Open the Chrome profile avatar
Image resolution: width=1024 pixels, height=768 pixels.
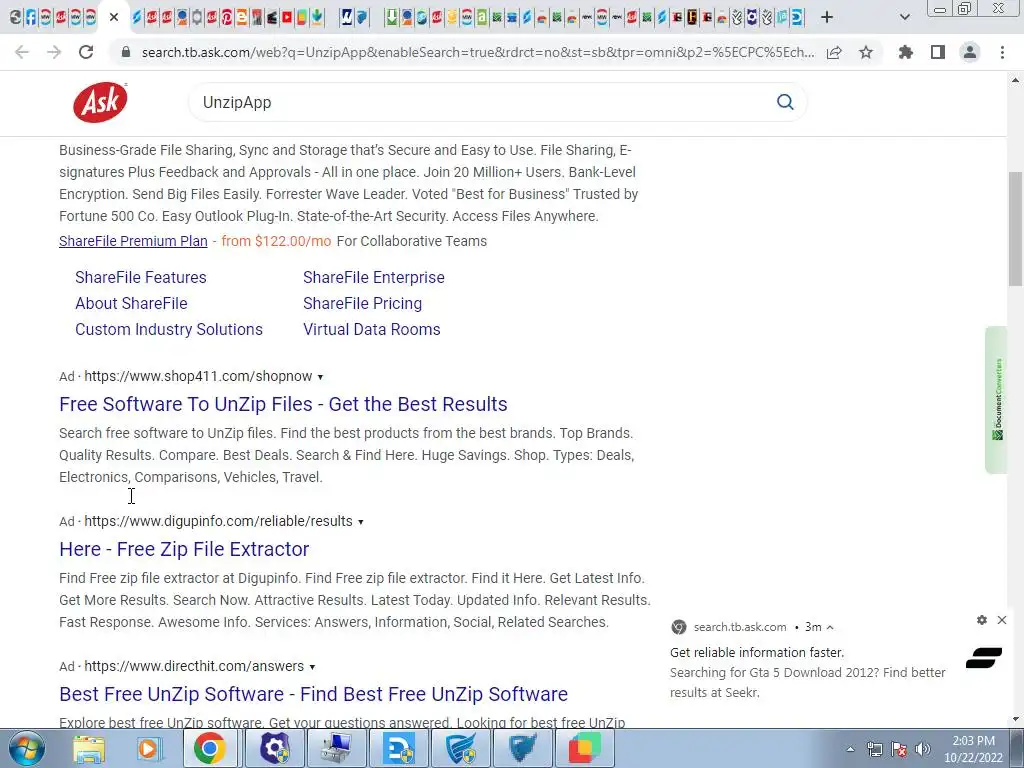[970, 52]
